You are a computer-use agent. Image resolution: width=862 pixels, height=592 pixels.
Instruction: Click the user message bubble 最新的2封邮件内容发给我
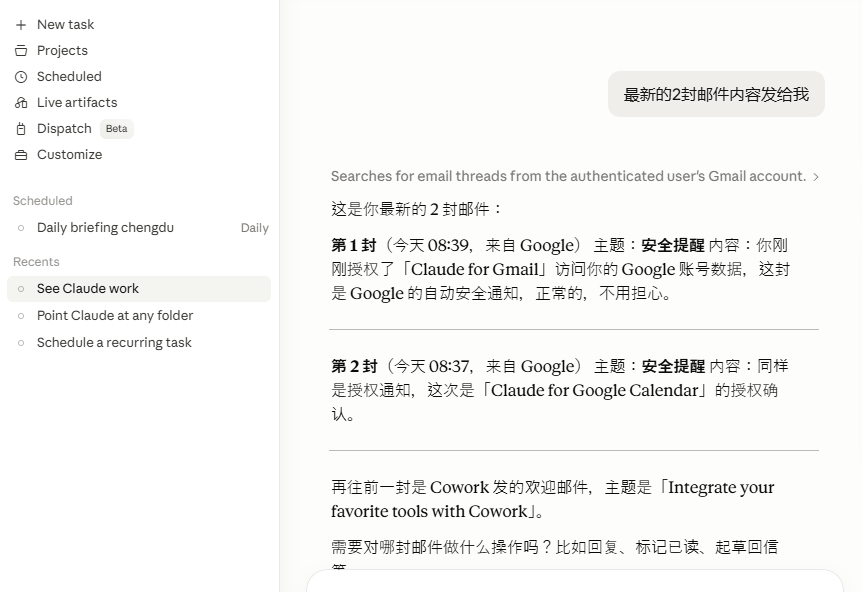click(x=716, y=94)
